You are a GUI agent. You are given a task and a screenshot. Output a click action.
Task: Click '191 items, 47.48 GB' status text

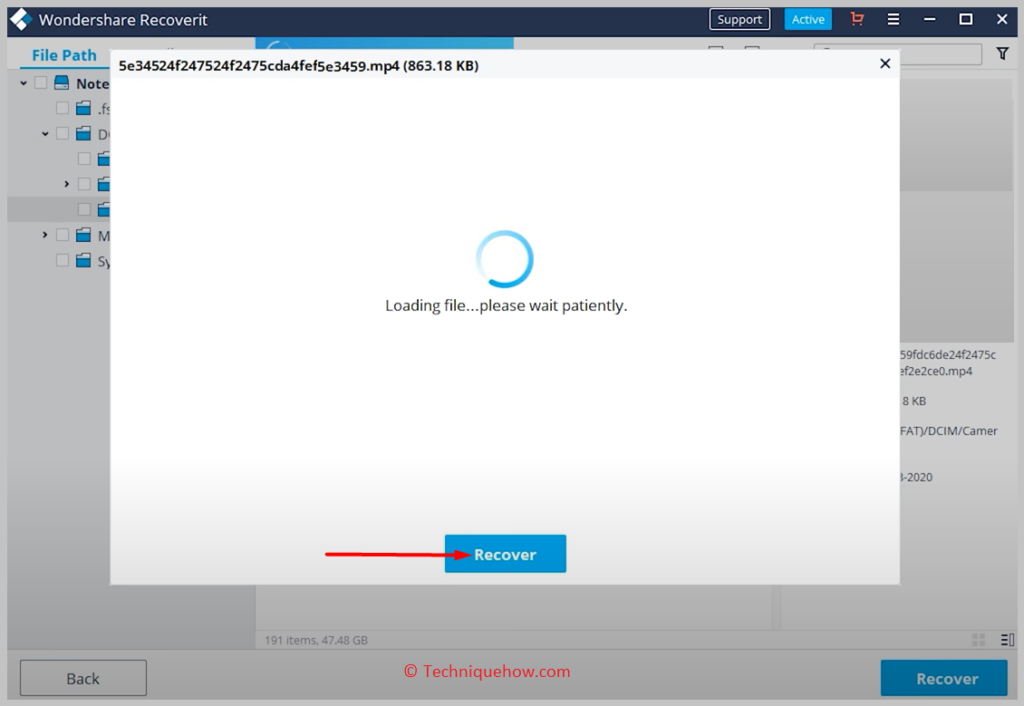coord(316,640)
